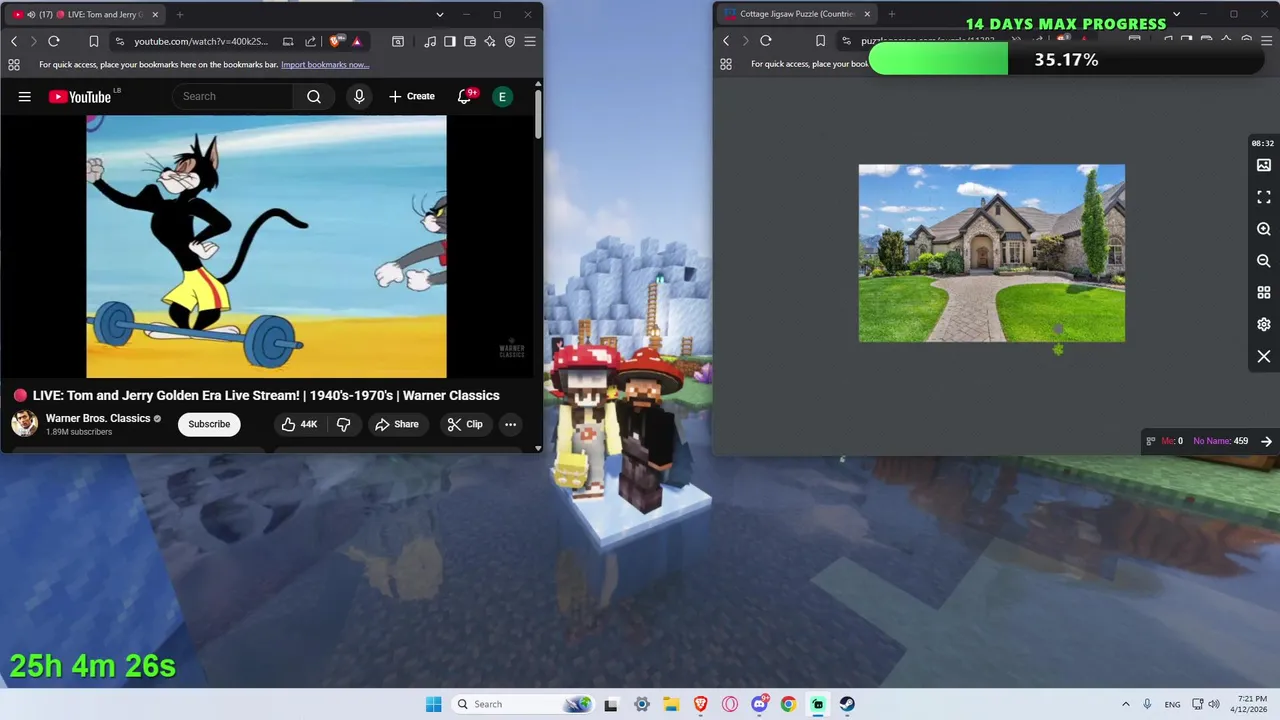The width and height of the screenshot is (1280, 720).
Task: Click the youtube.com address bar URL
Action: pyautogui.click(x=201, y=41)
